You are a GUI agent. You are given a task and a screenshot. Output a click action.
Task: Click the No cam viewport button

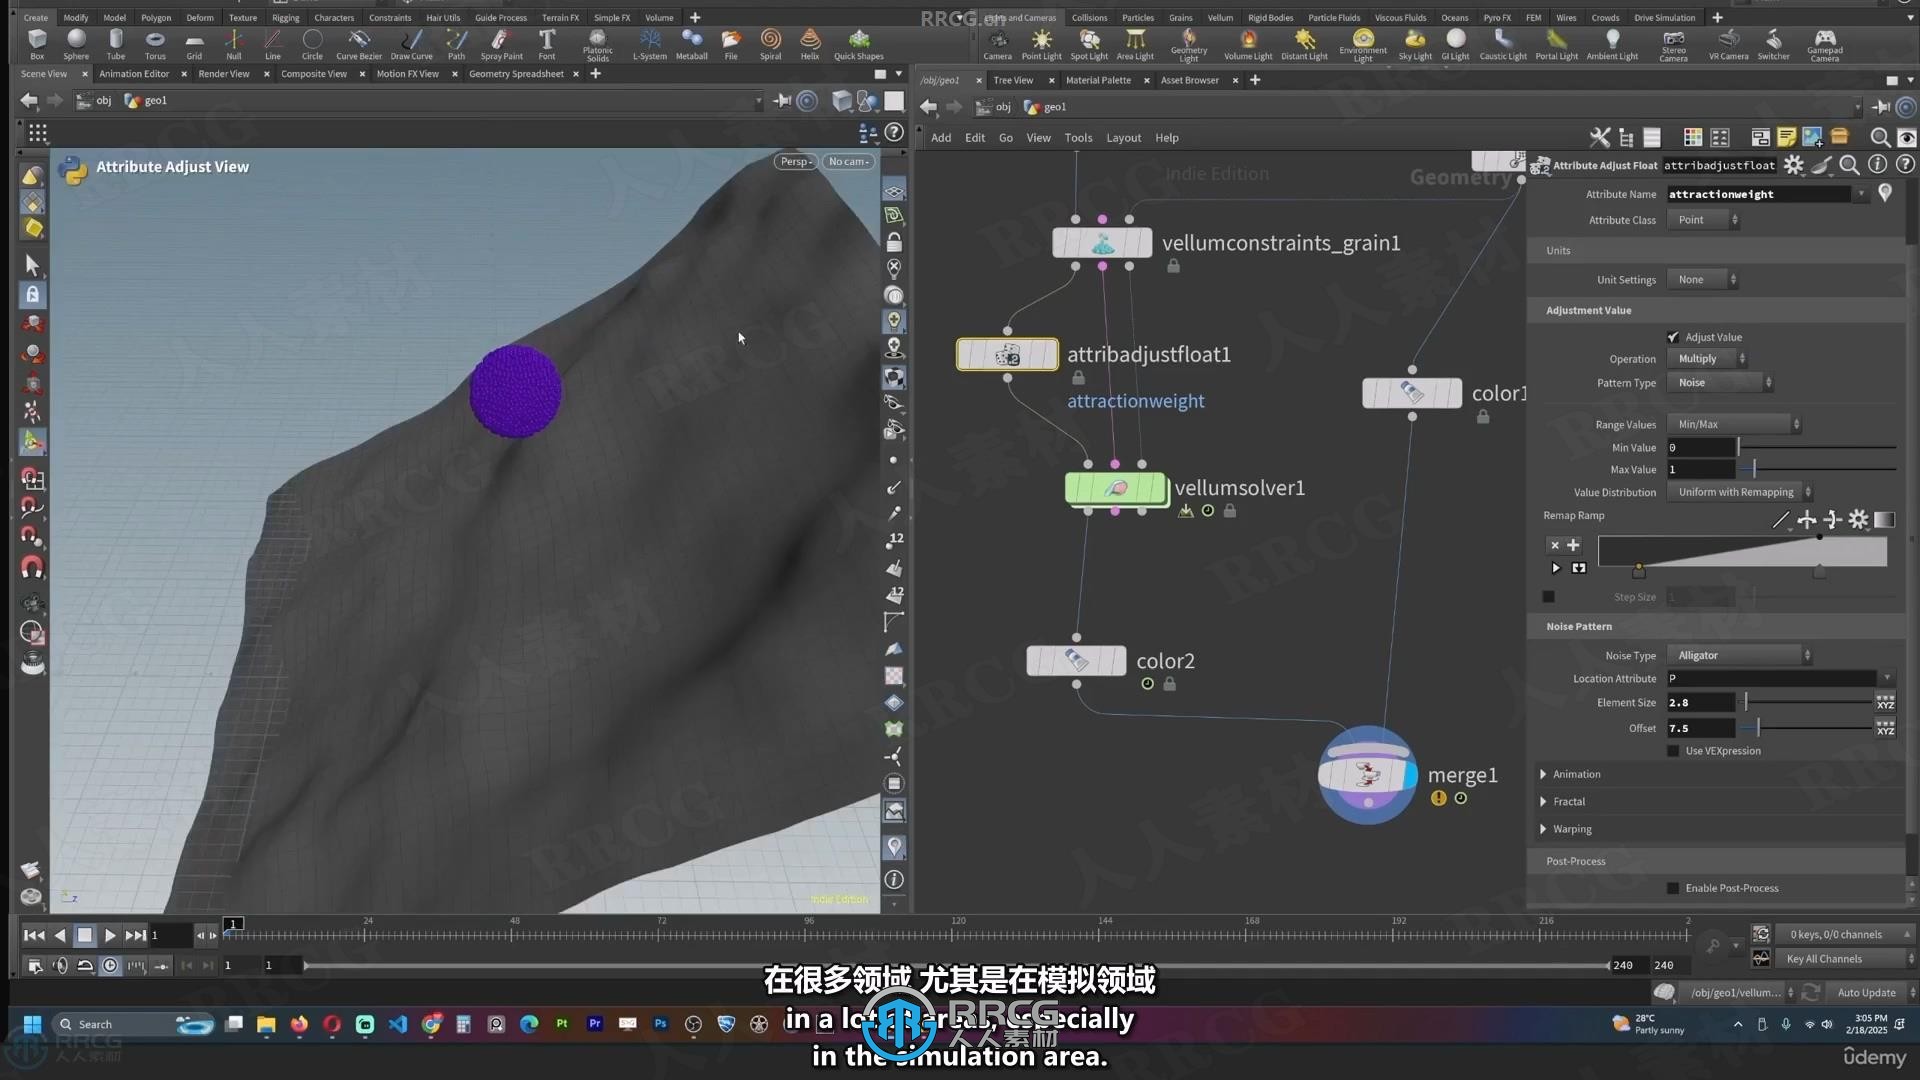coord(848,162)
